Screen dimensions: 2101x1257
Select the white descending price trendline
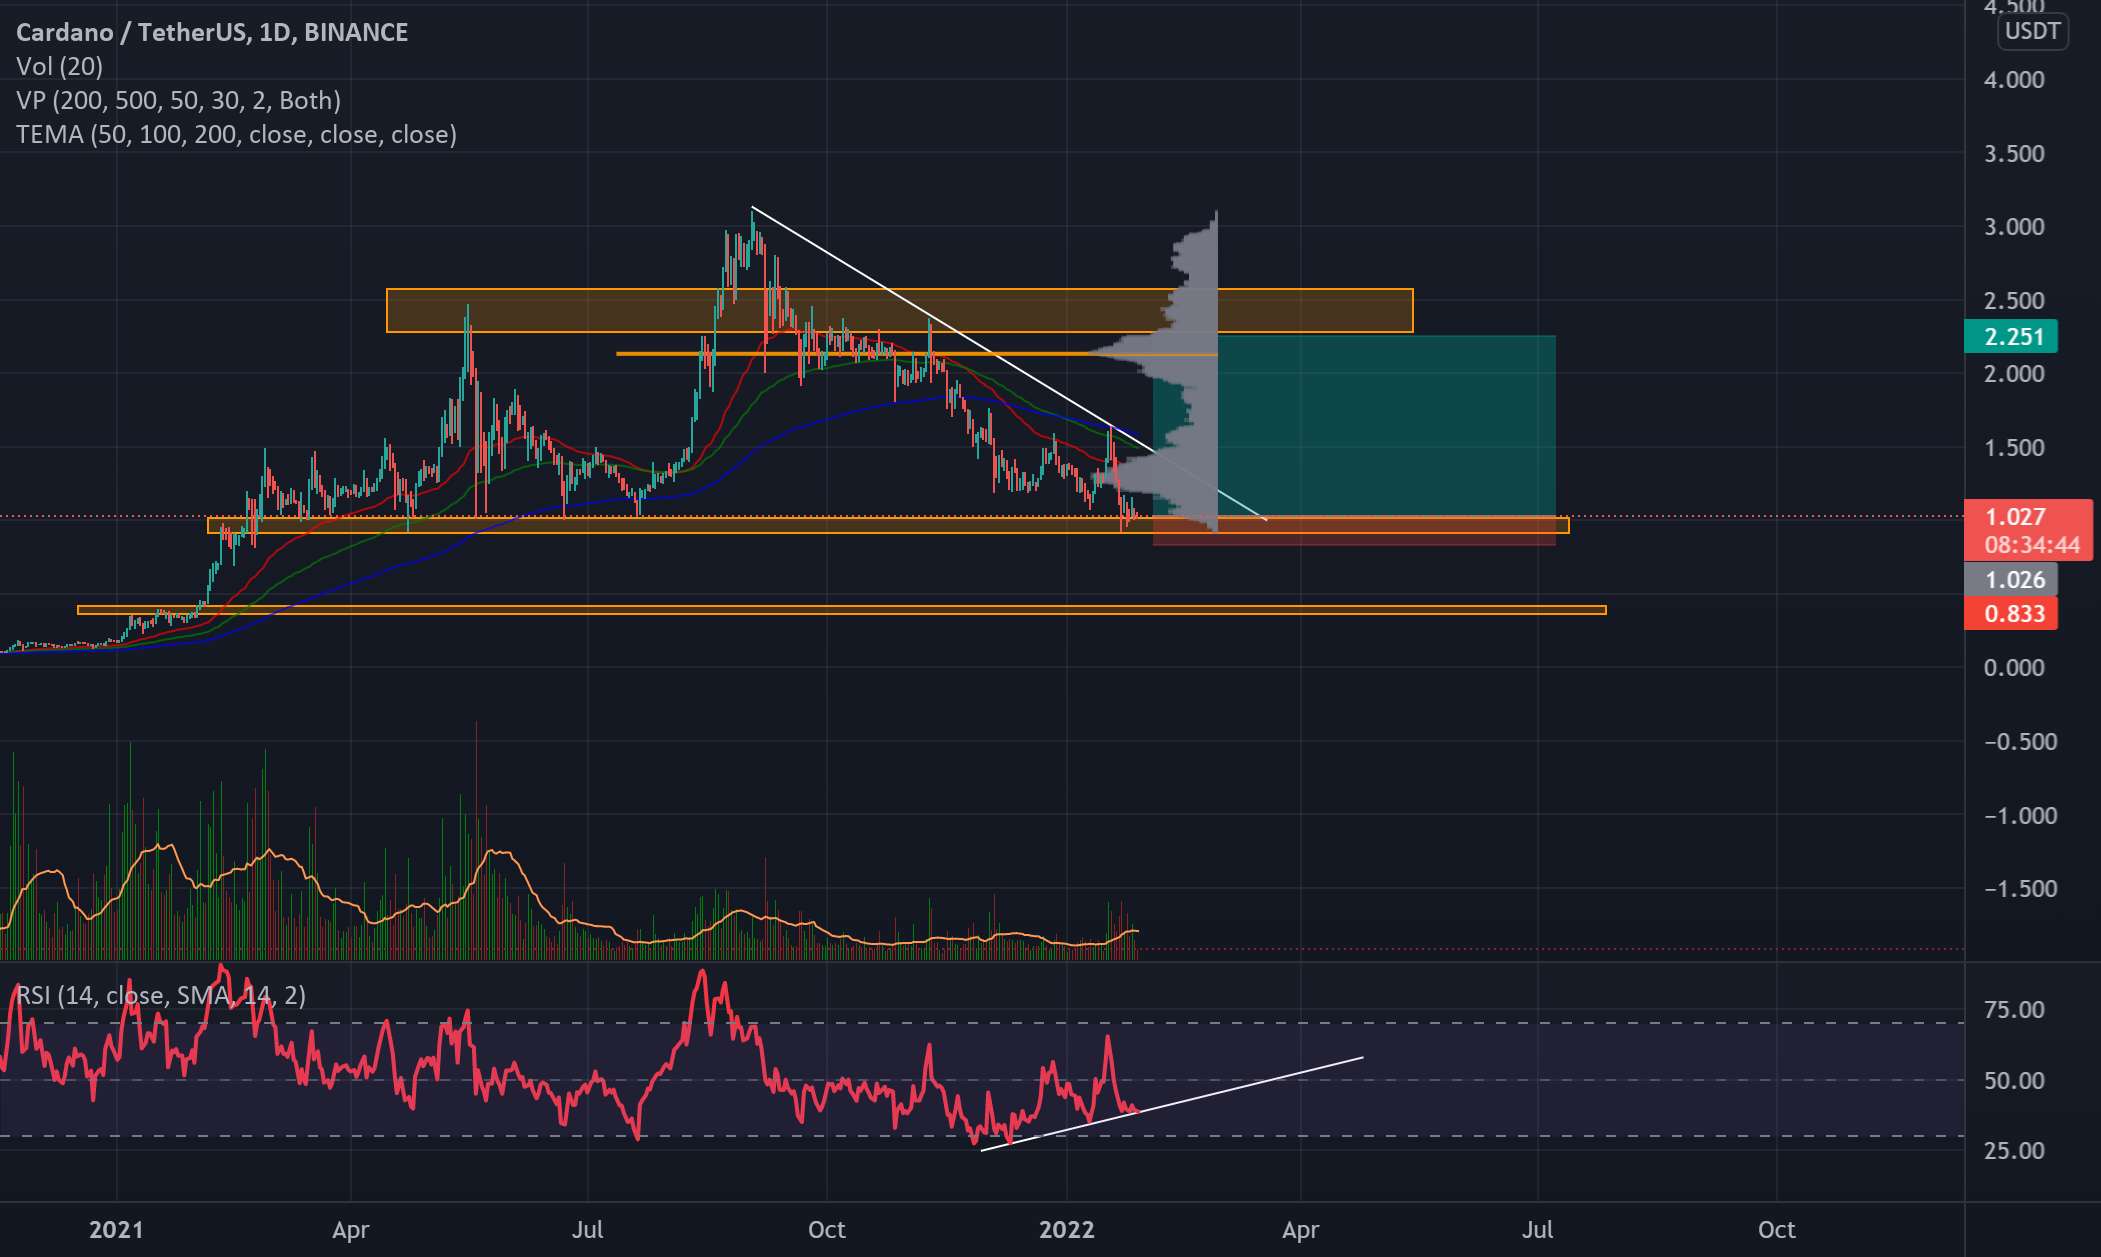pos(1009,364)
